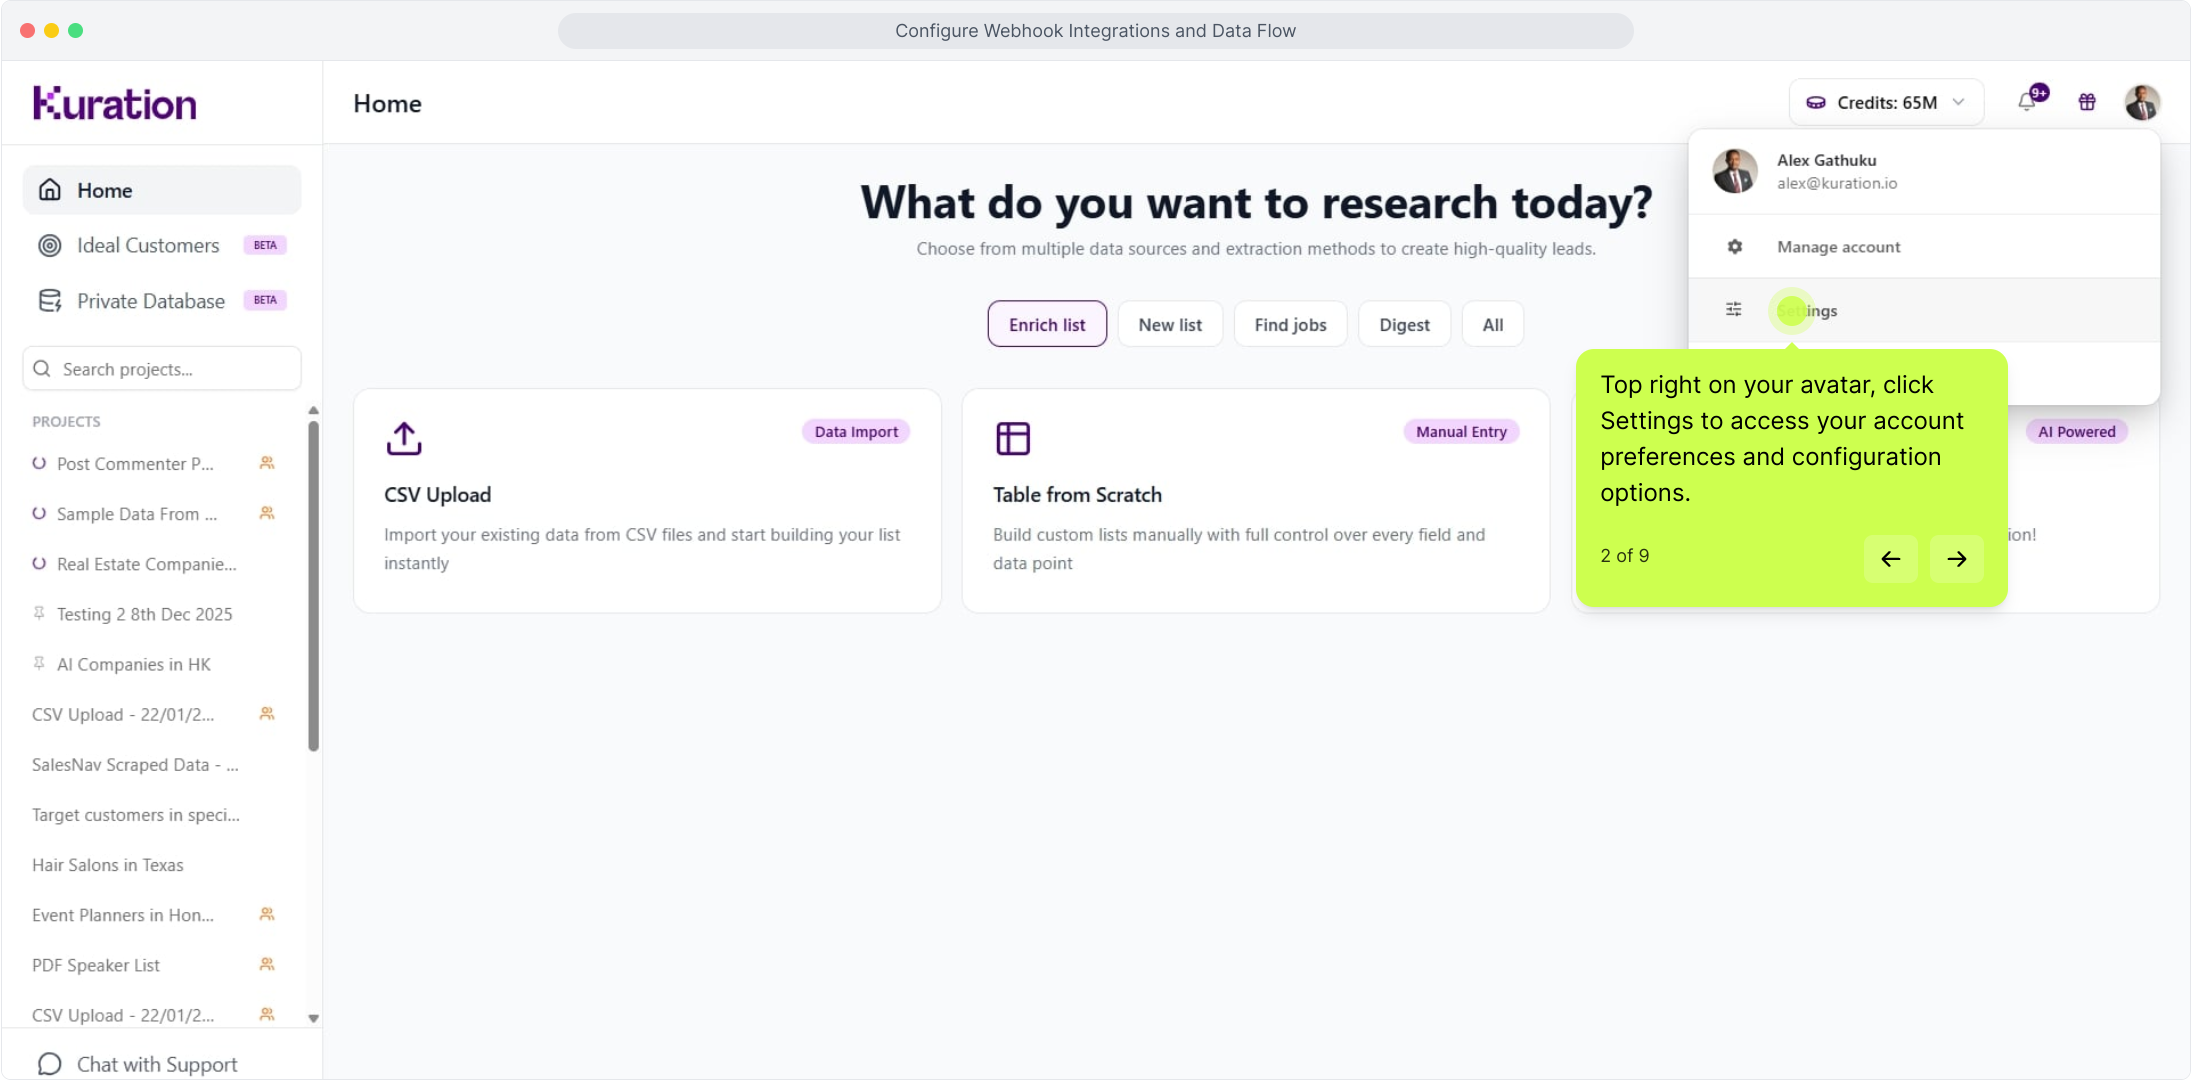Open project PDF Speaker List

(x=96, y=964)
